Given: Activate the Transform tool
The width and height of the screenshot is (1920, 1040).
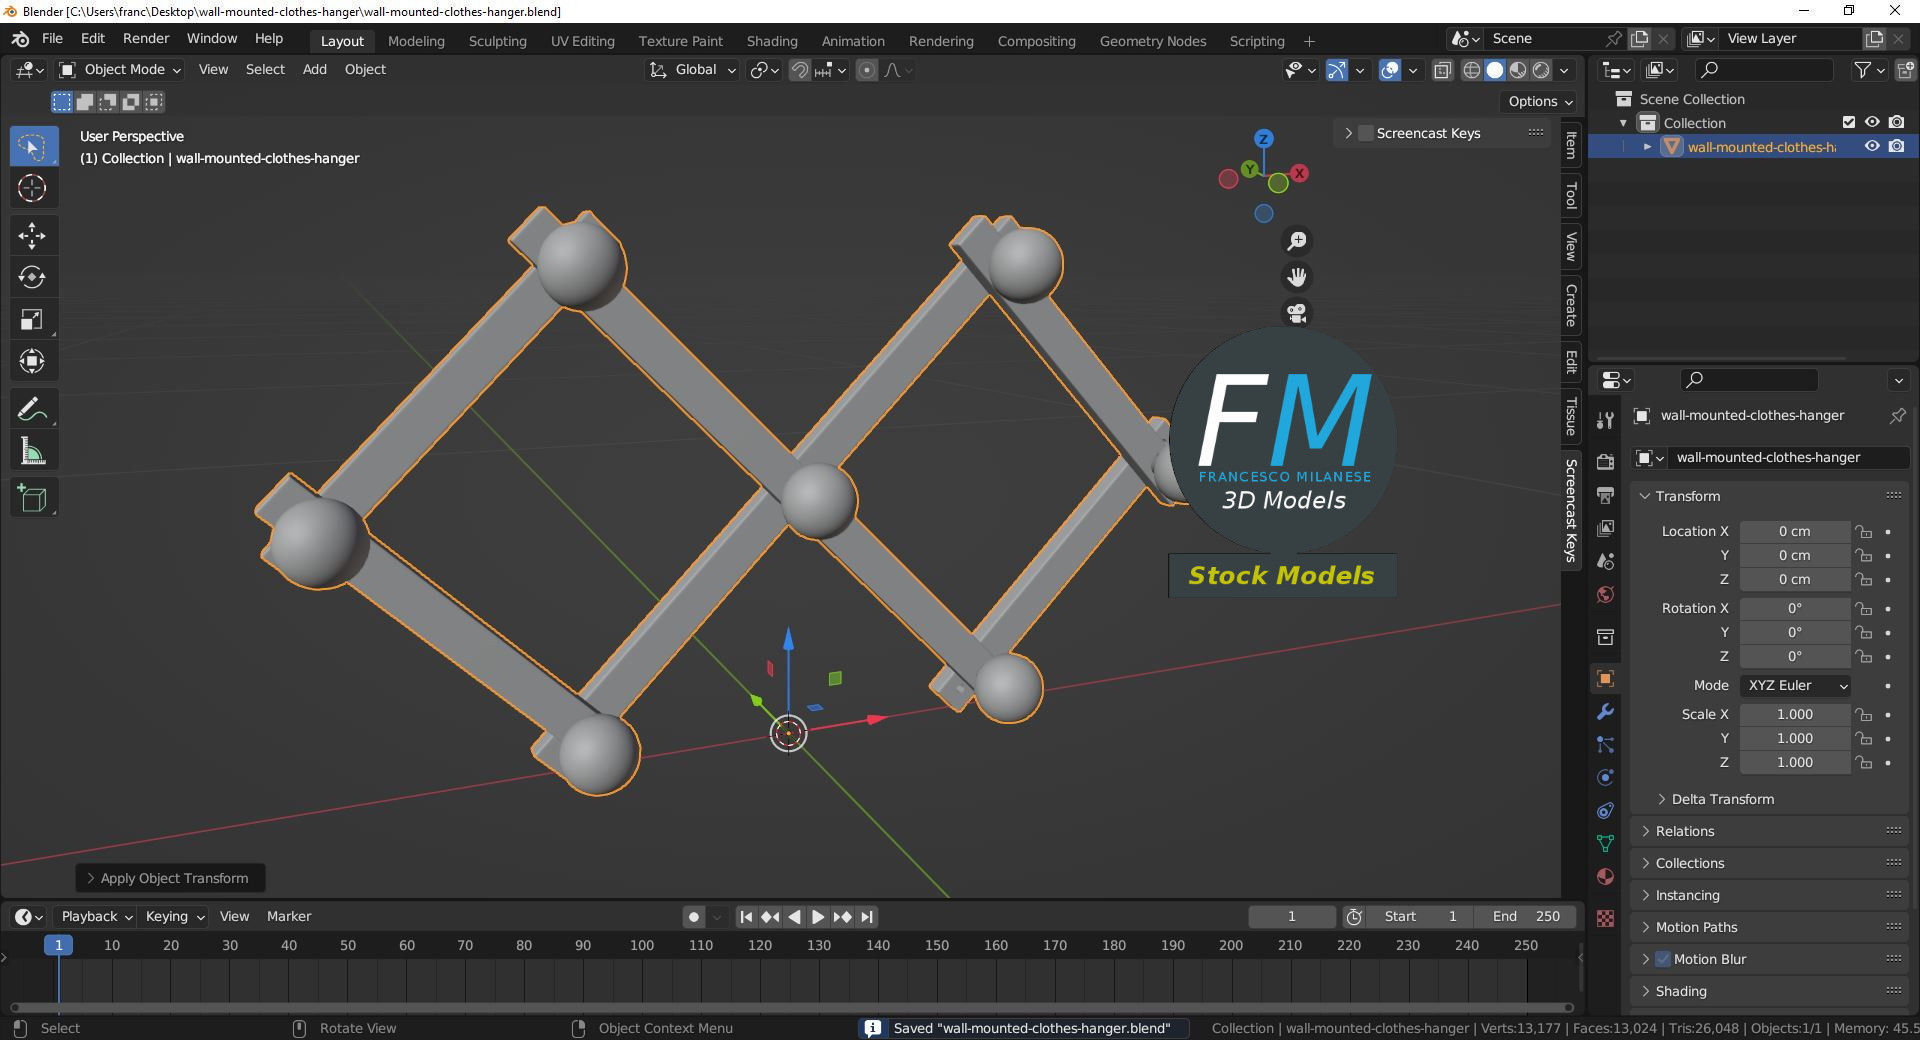Looking at the screenshot, I should pos(32,361).
